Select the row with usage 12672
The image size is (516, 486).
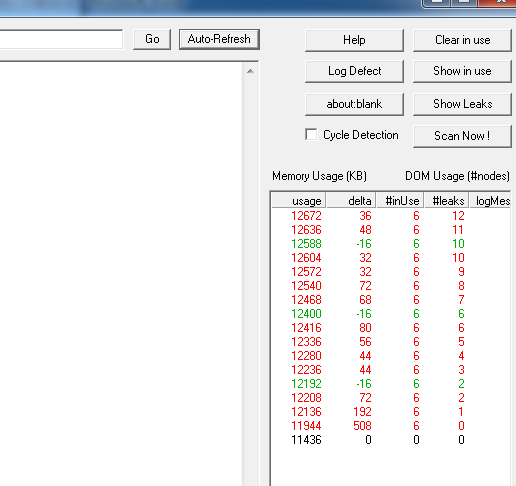(x=391, y=216)
